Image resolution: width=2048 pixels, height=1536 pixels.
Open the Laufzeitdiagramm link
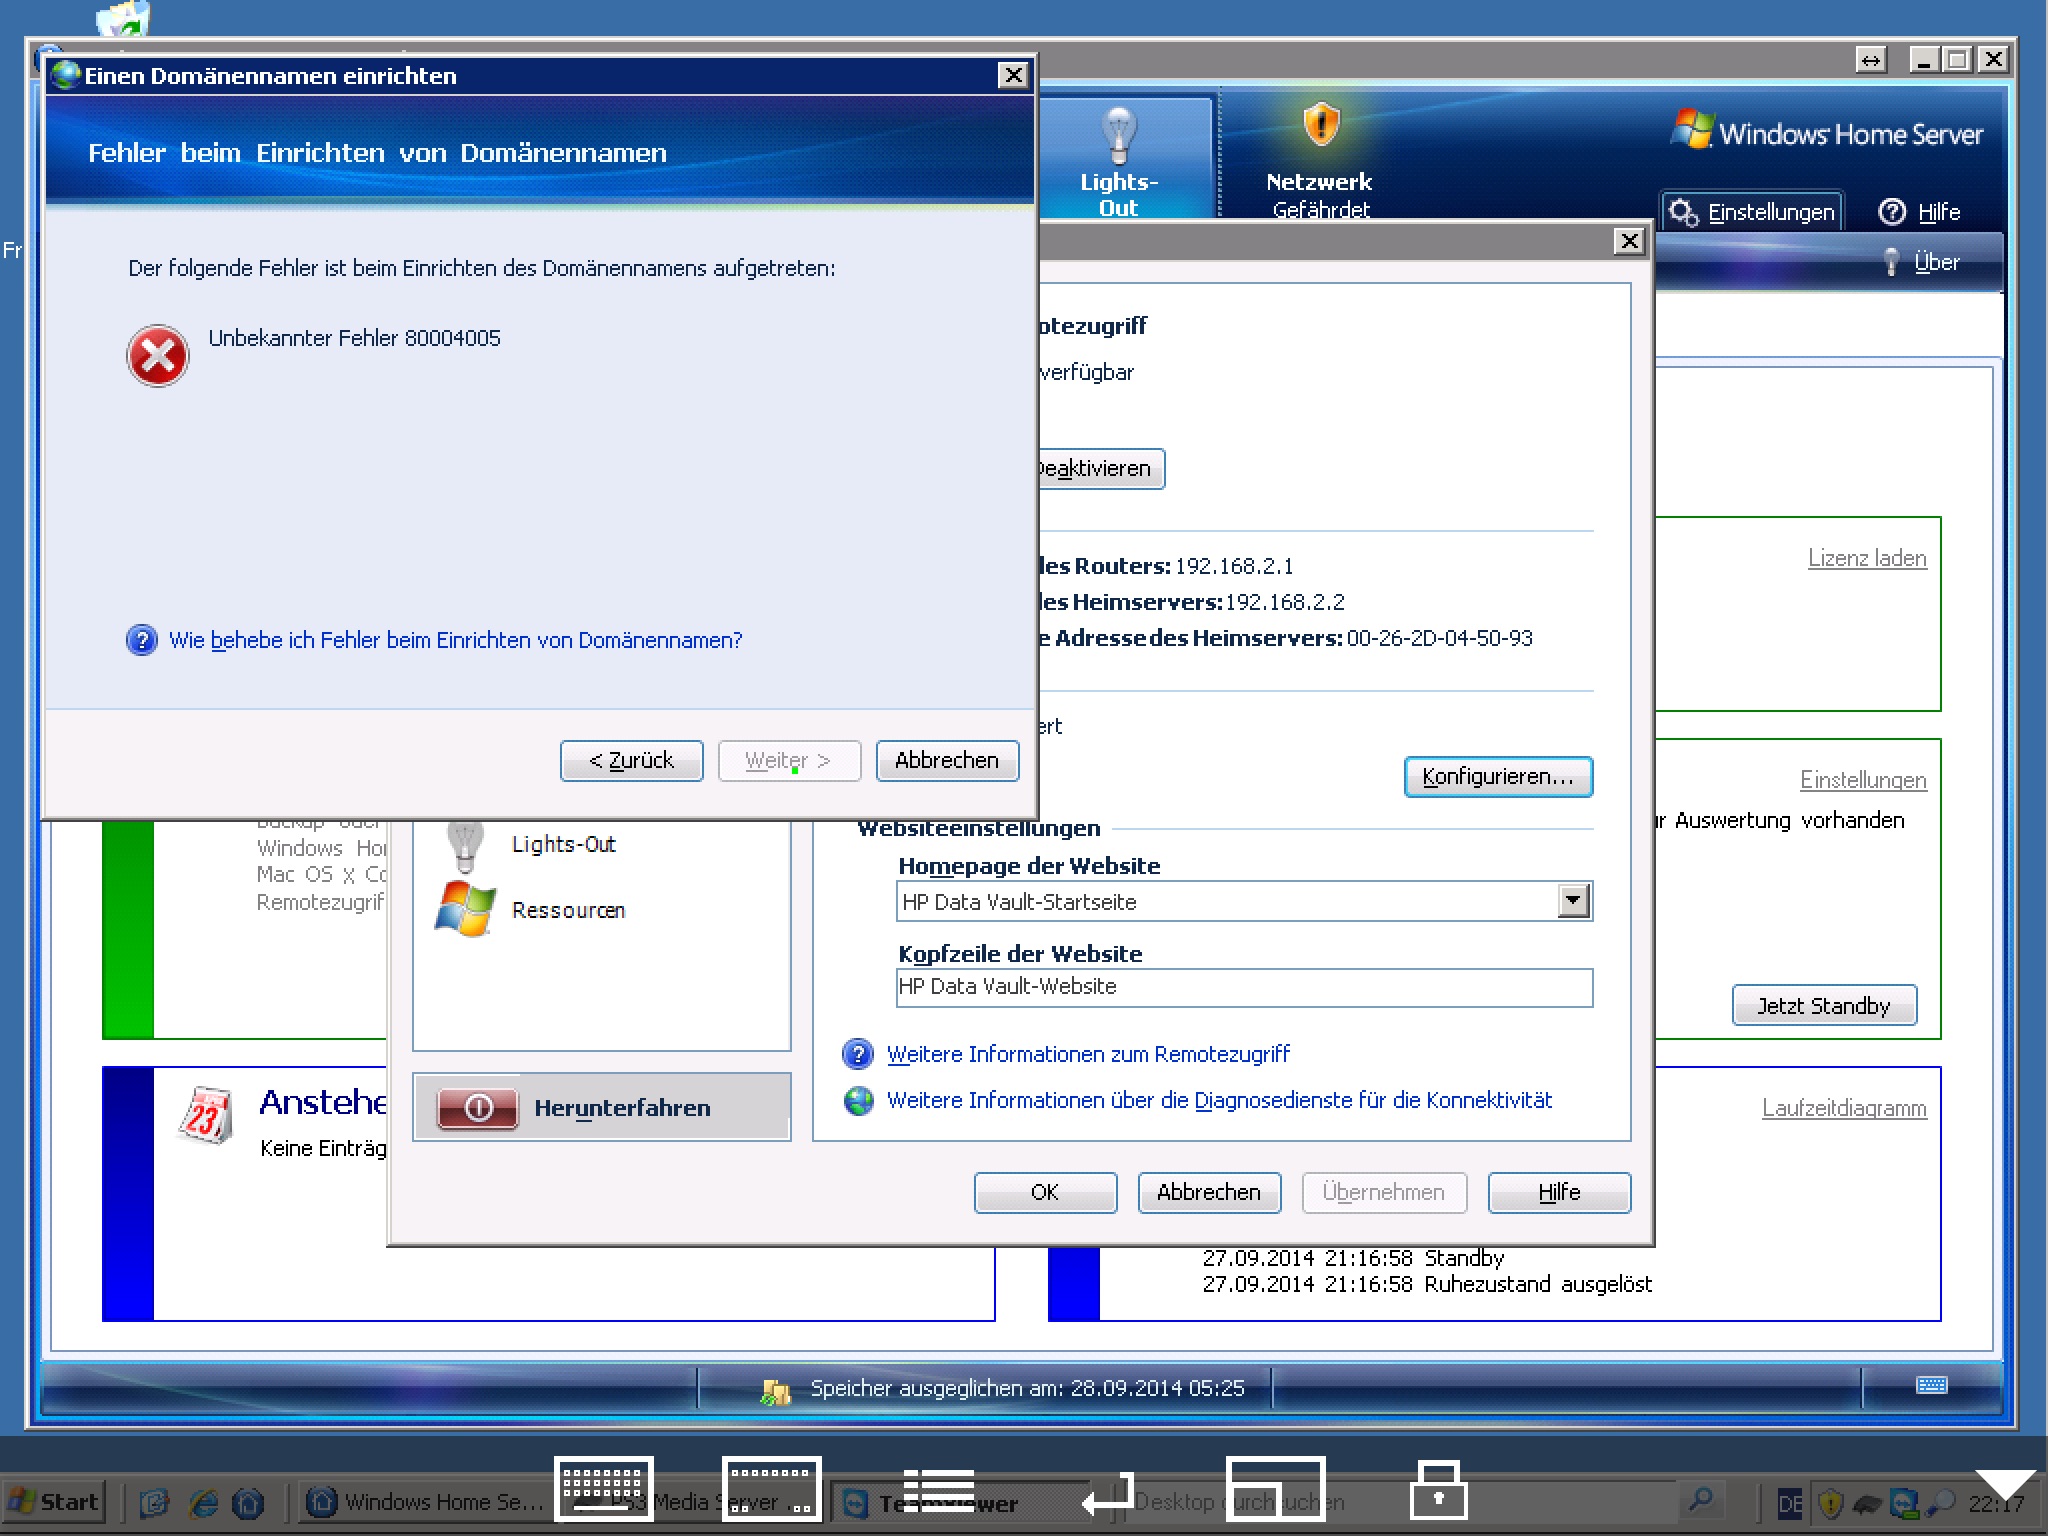click(x=1844, y=1108)
